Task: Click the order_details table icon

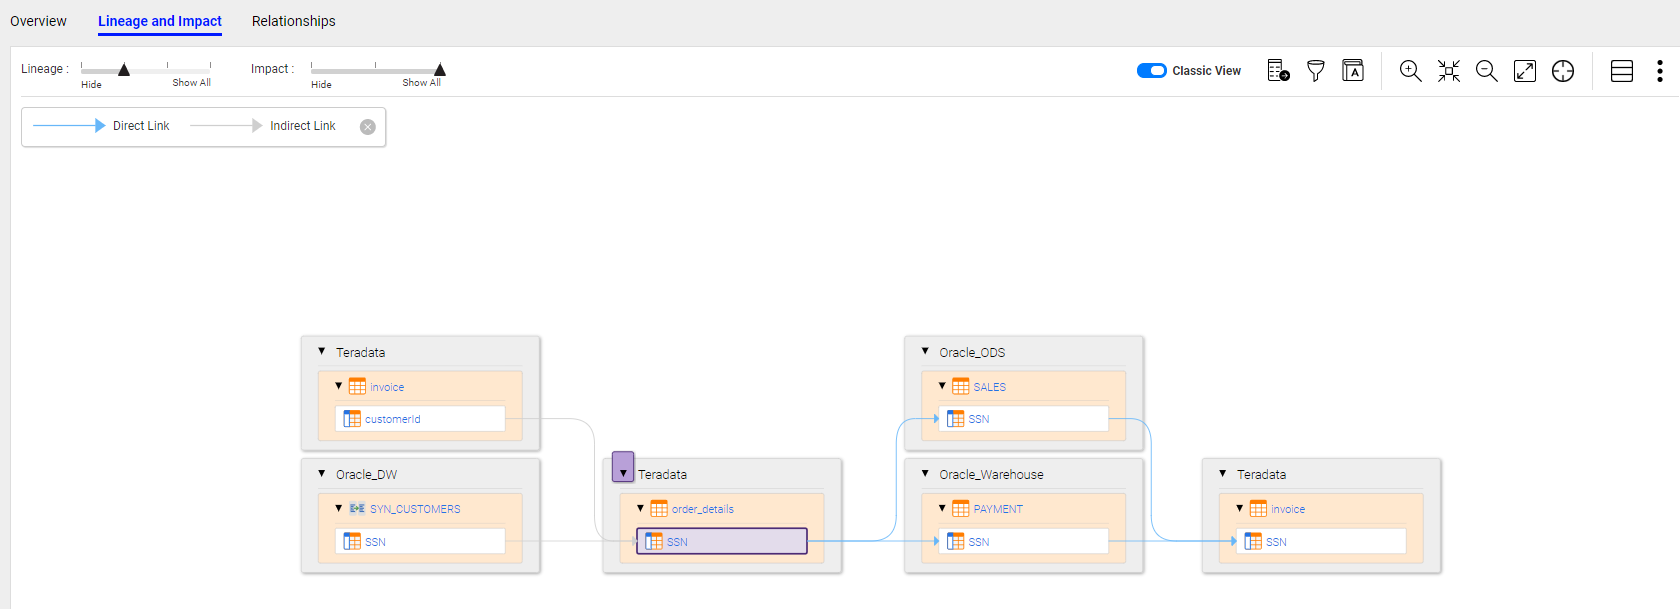Action: click(x=659, y=508)
